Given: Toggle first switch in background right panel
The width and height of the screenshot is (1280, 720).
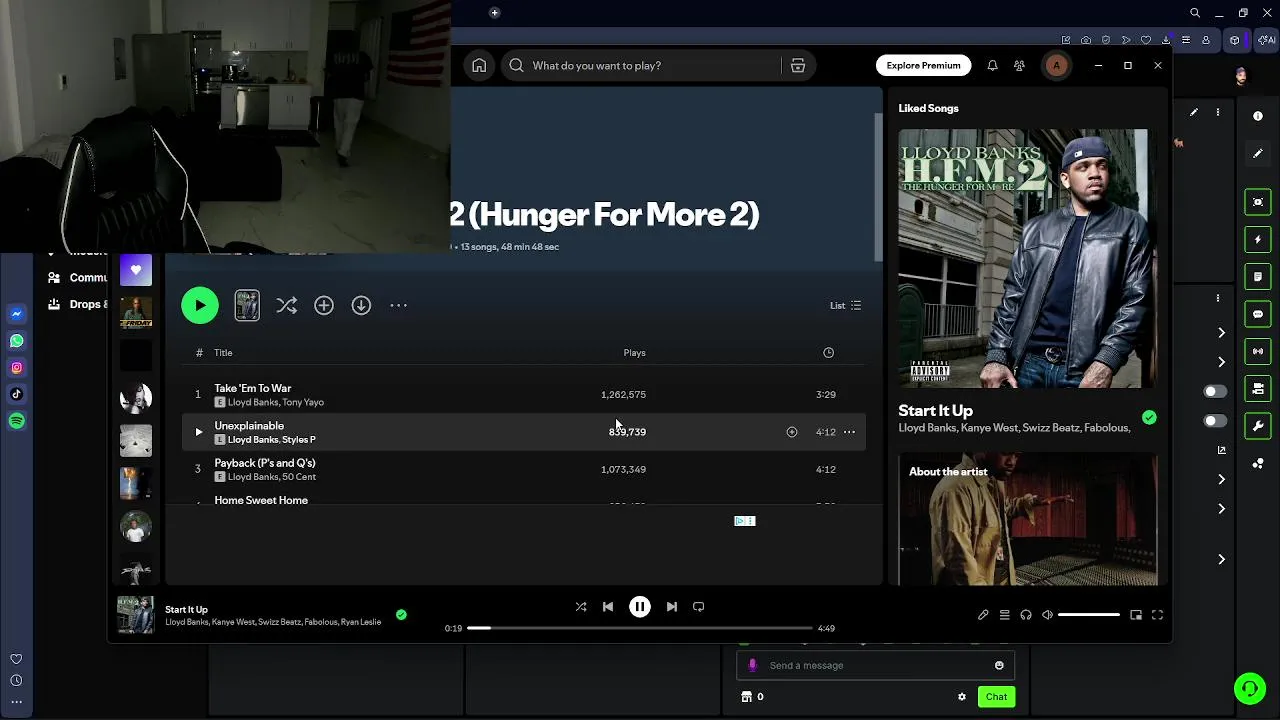Looking at the screenshot, I should click(1215, 391).
